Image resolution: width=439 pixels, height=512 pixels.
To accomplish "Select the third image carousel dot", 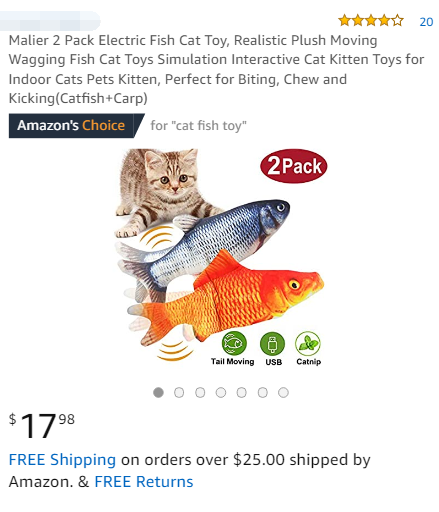I will point(200,392).
